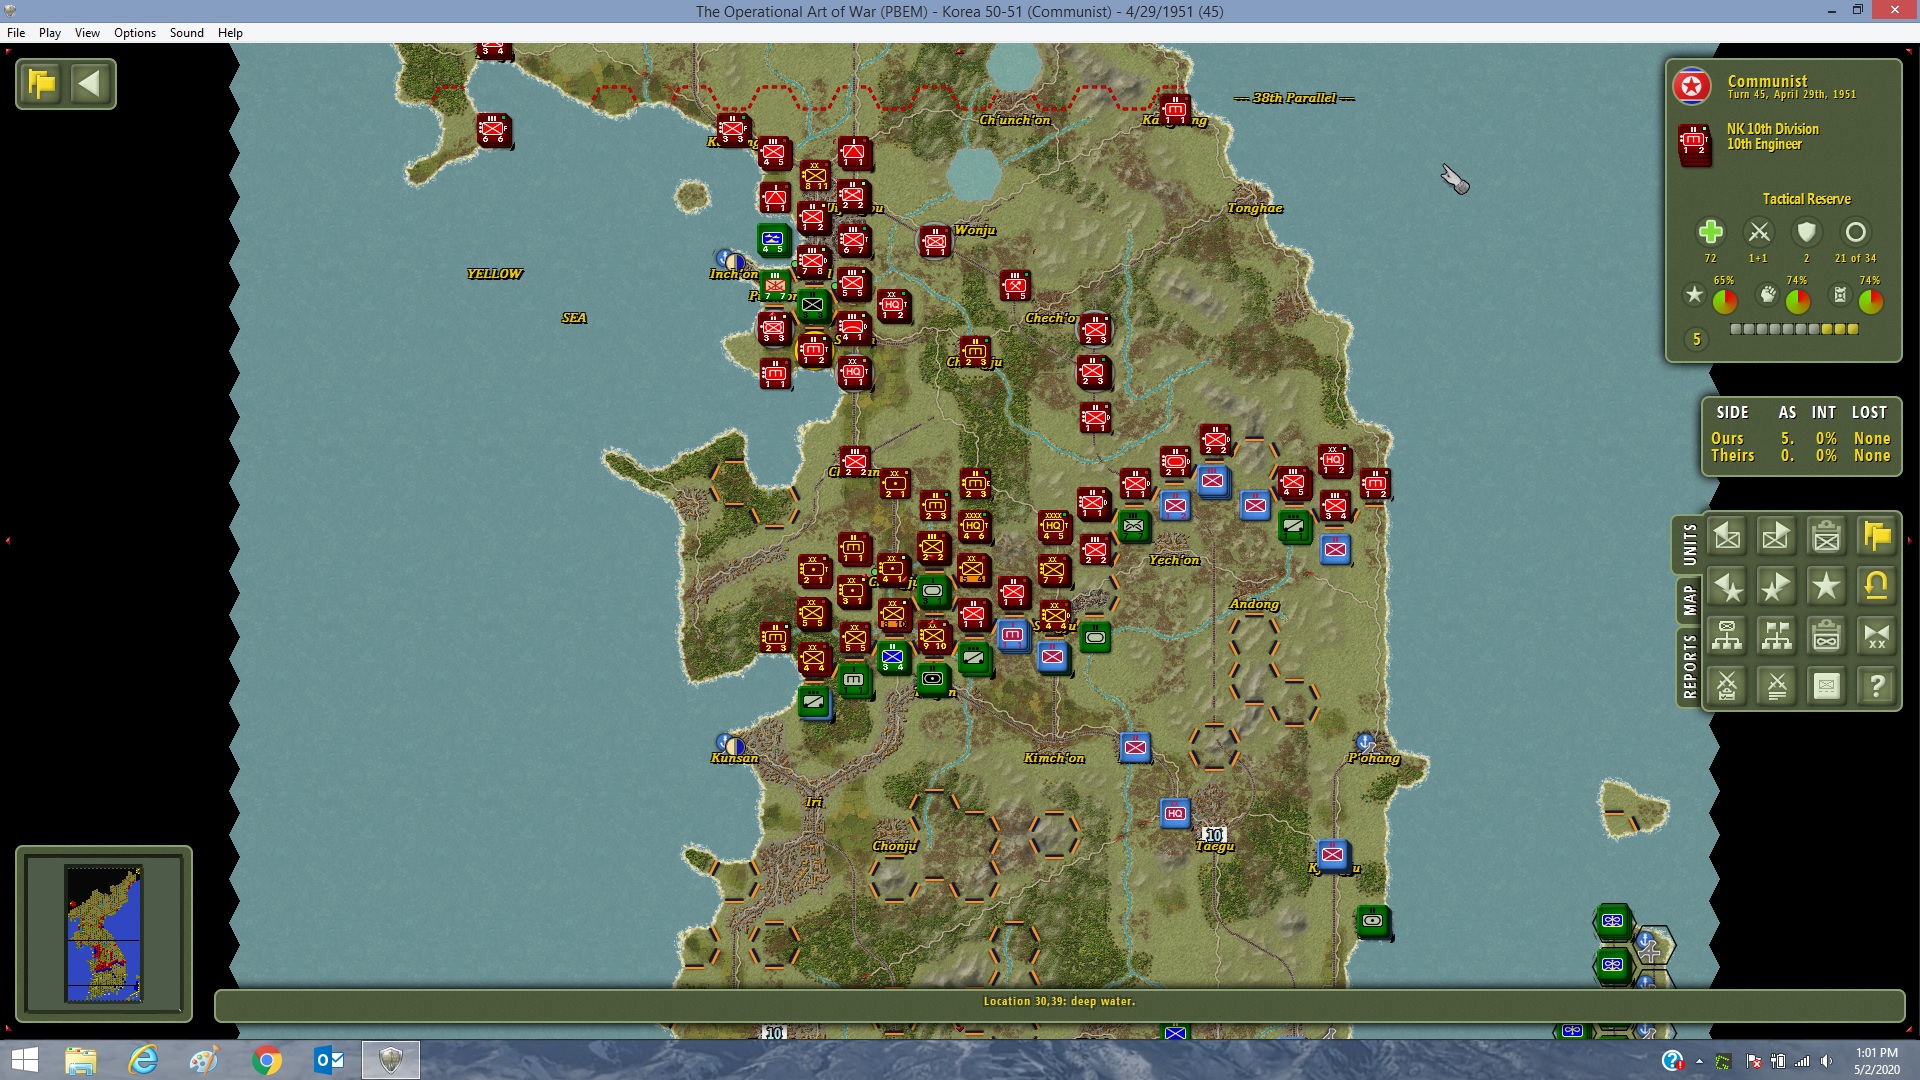Open the Play menu

50,33
